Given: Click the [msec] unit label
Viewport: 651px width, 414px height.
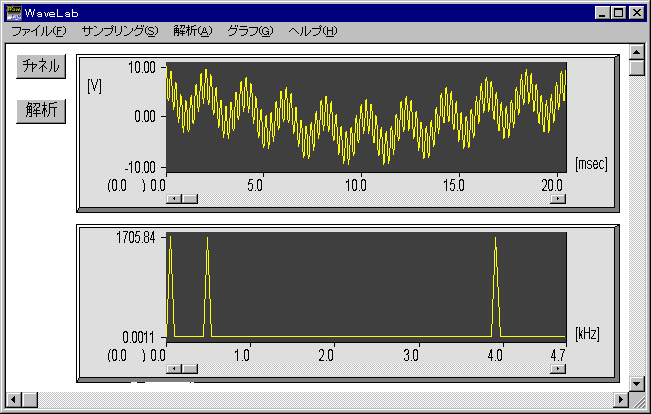Looking at the screenshot, I should click(x=591, y=164).
